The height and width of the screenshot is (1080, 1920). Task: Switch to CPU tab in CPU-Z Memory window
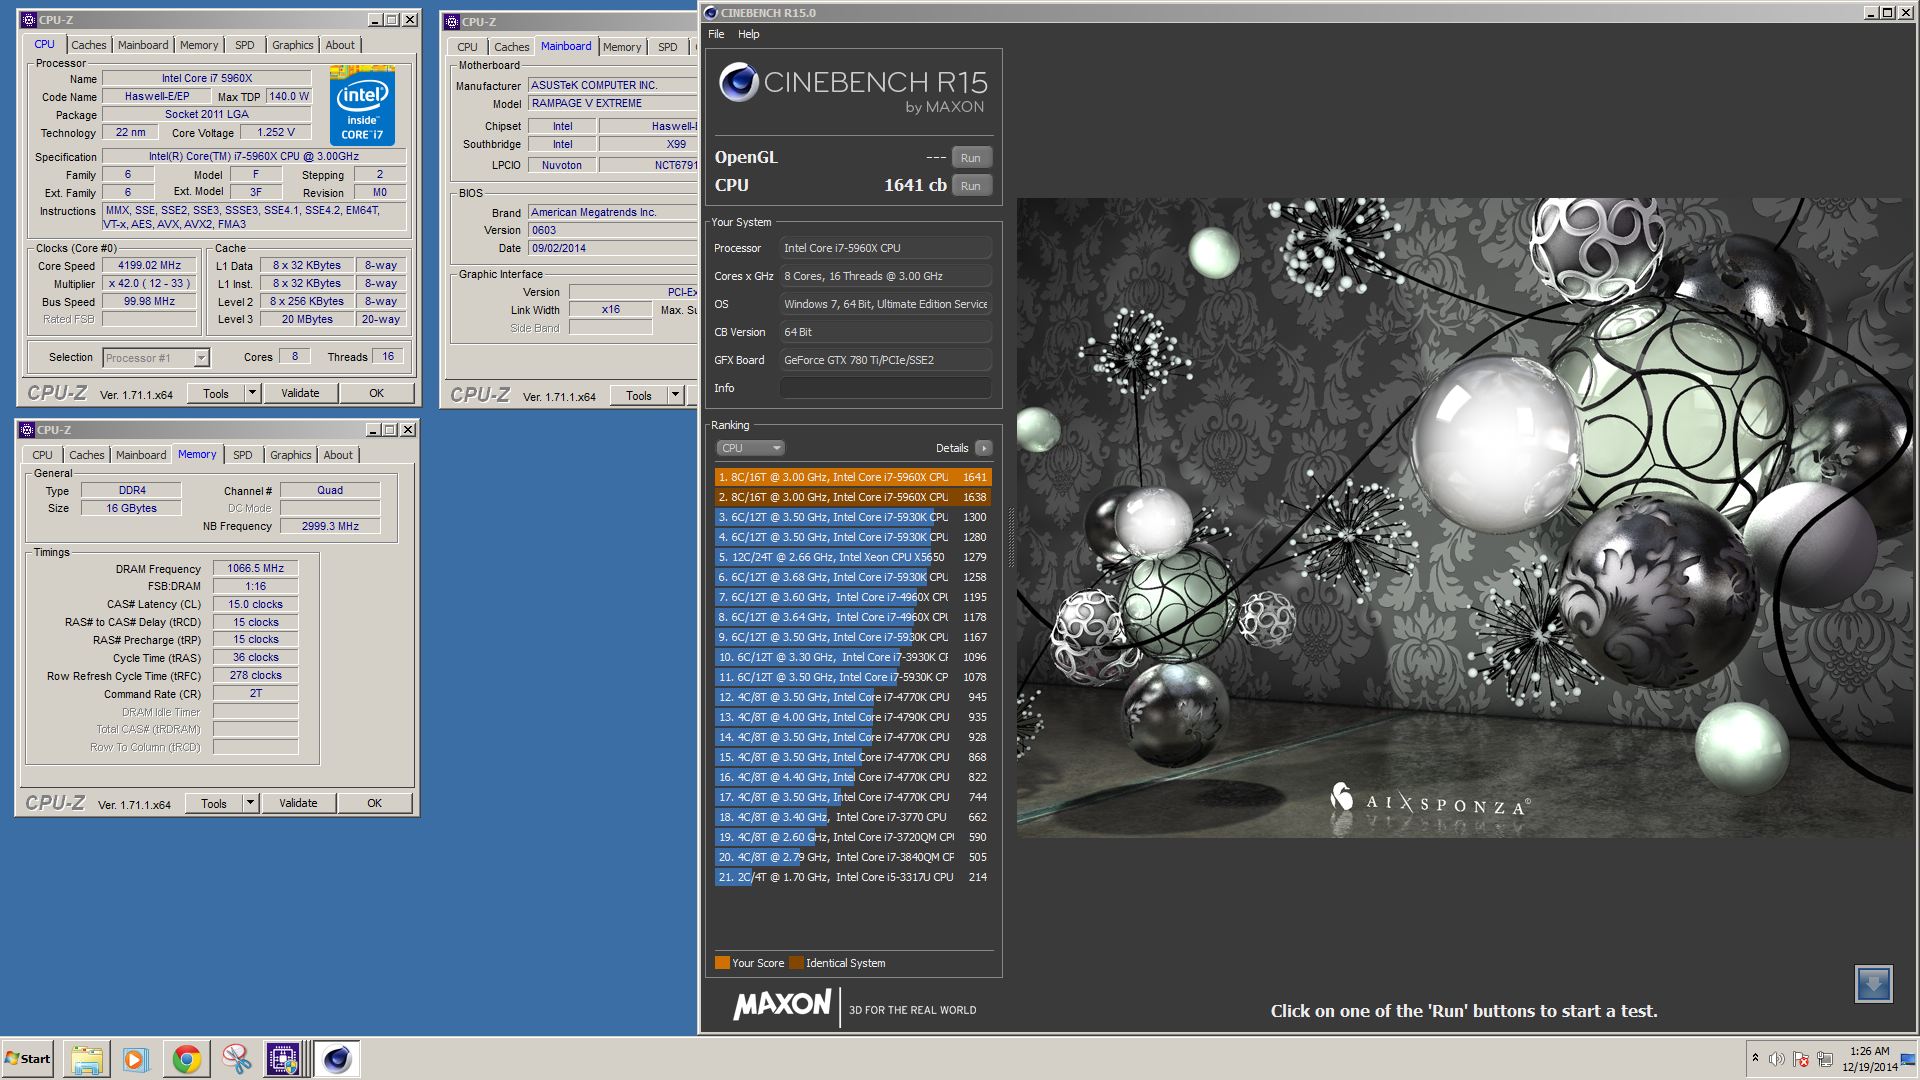click(x=42, y=455)
